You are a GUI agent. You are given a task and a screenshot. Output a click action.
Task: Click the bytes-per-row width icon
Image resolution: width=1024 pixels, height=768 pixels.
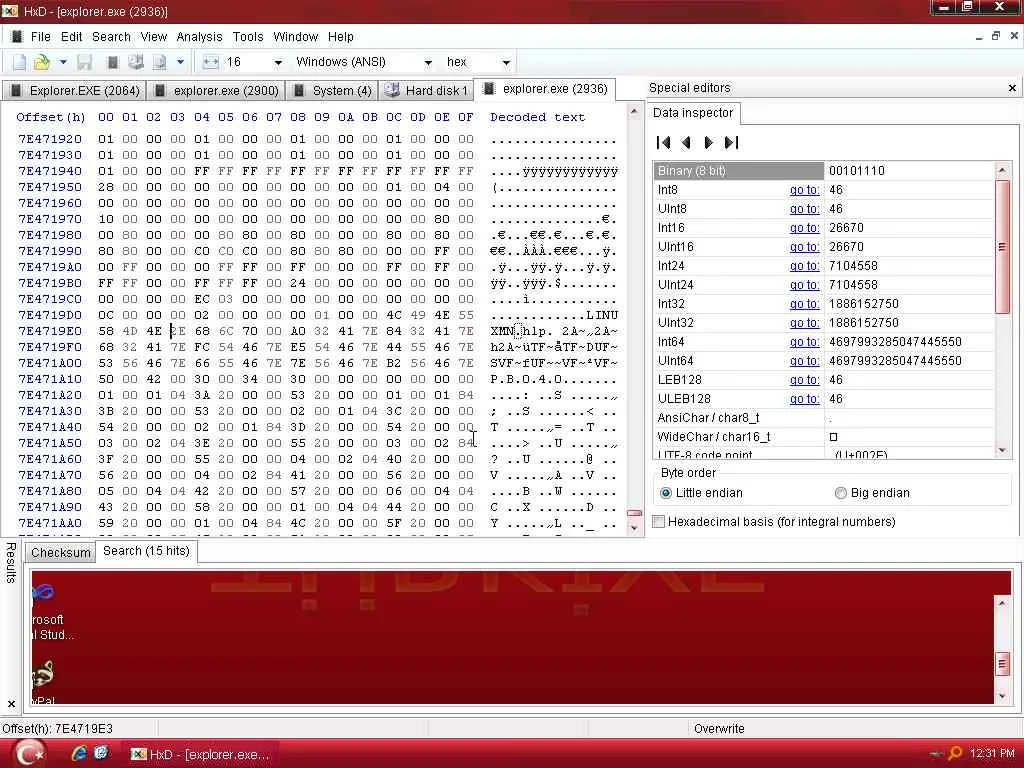[x=210, y=62]
